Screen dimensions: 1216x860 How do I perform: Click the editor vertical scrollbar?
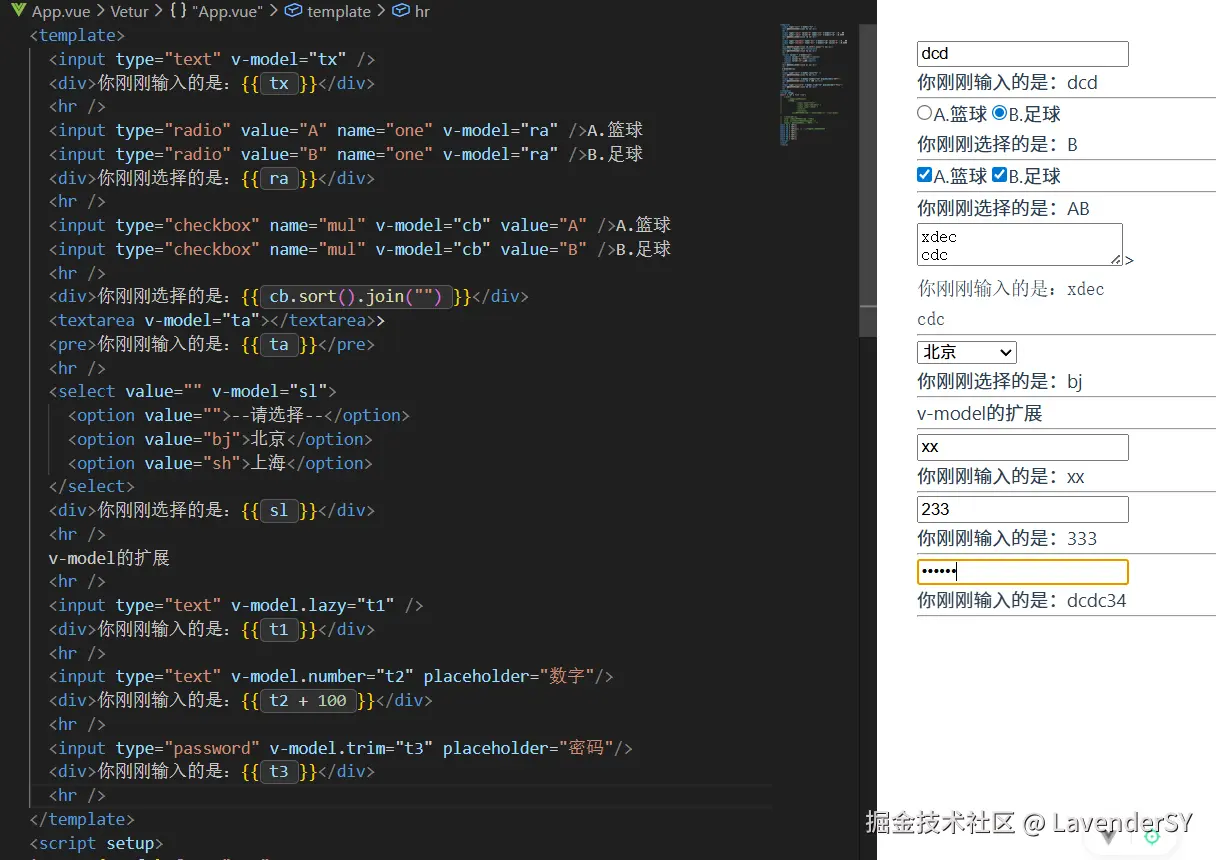pos(867,200)
